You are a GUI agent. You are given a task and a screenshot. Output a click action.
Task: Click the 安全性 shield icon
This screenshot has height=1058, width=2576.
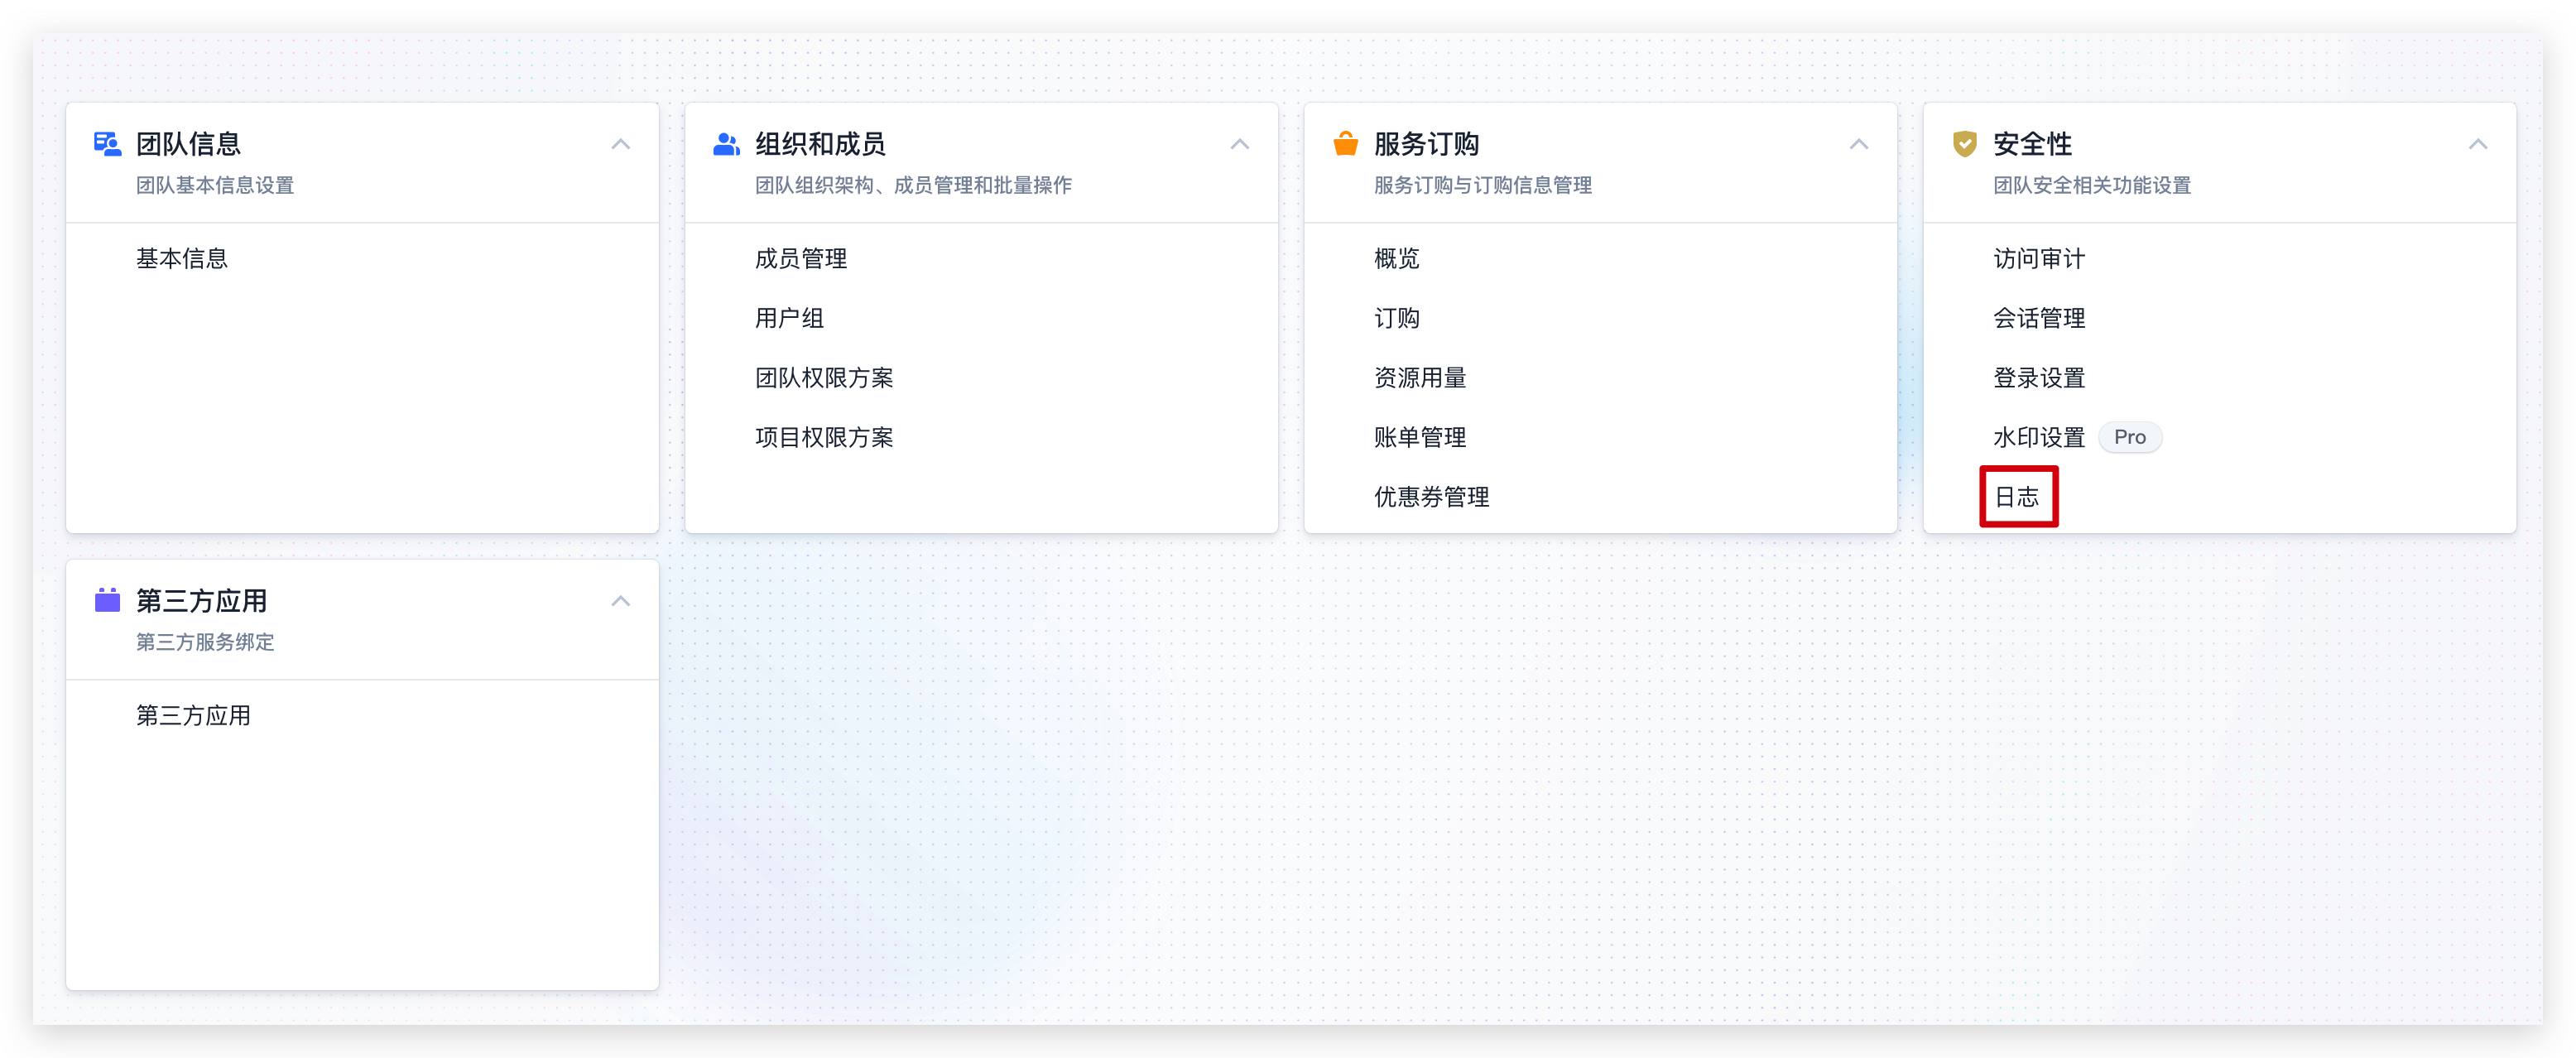pyautogui.click(x=1964, y=144)
